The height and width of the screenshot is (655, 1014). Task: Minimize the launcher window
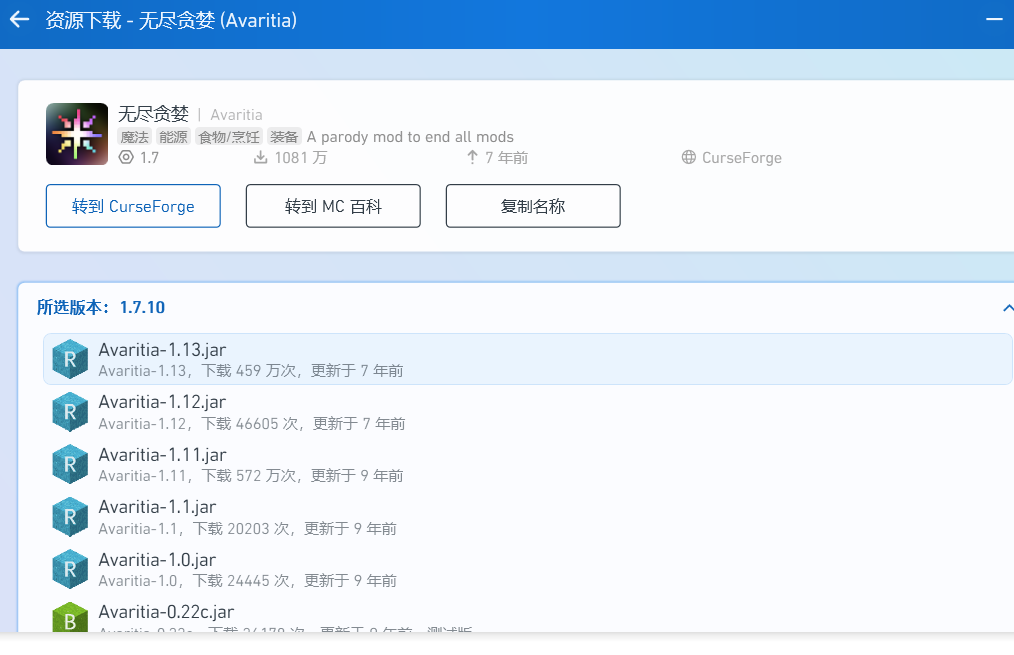994,20
